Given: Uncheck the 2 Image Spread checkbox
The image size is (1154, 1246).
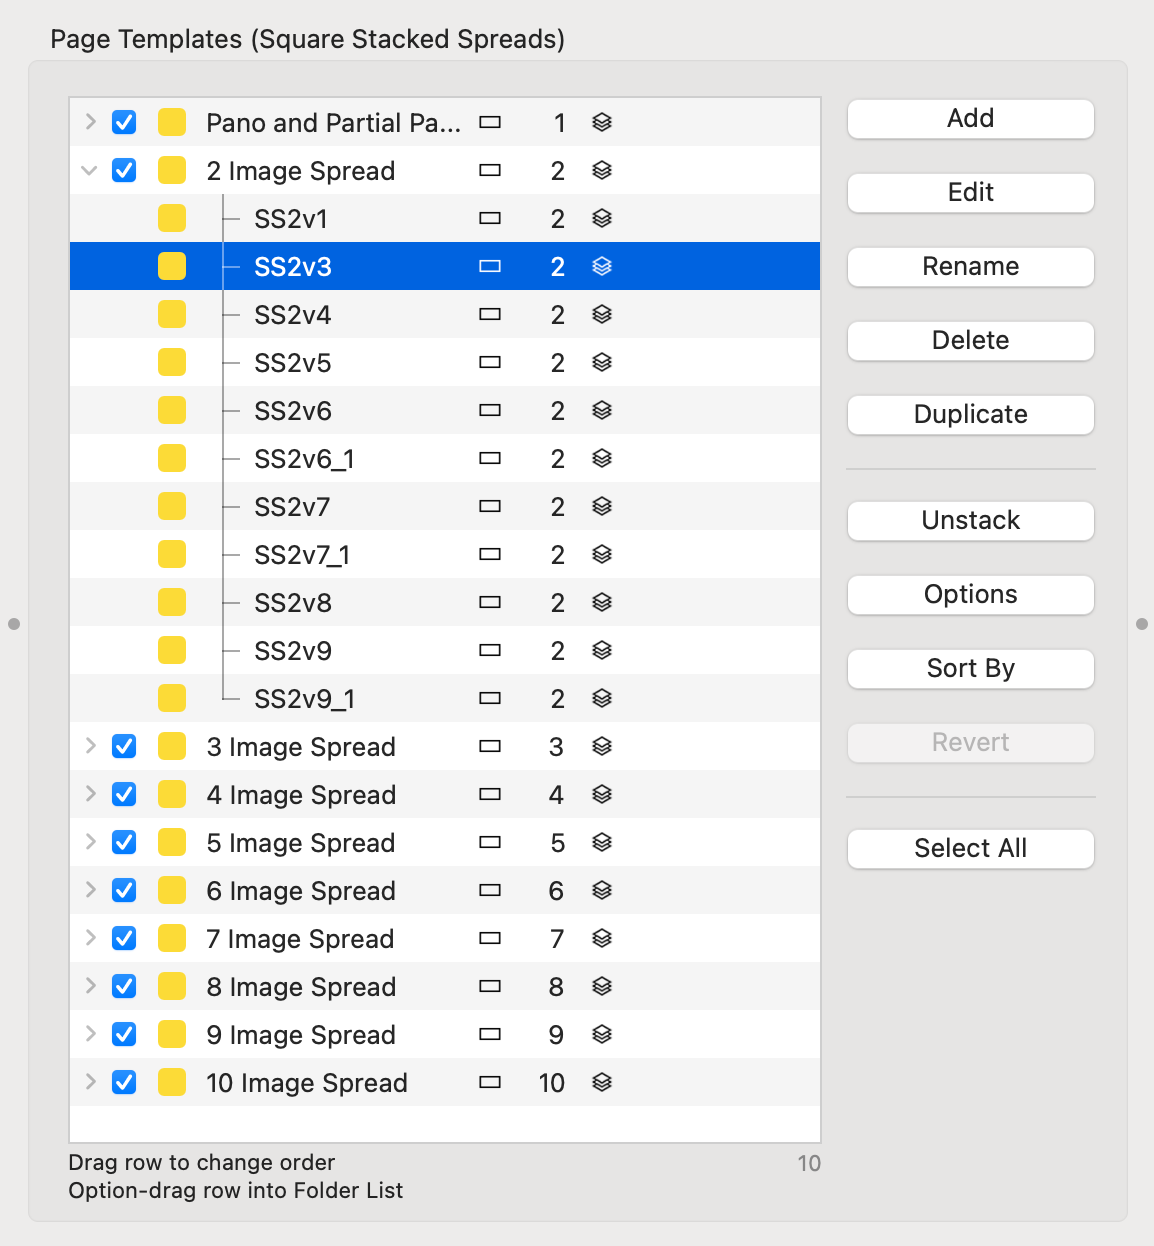Looking at the screenshot, I should (124, 170).
